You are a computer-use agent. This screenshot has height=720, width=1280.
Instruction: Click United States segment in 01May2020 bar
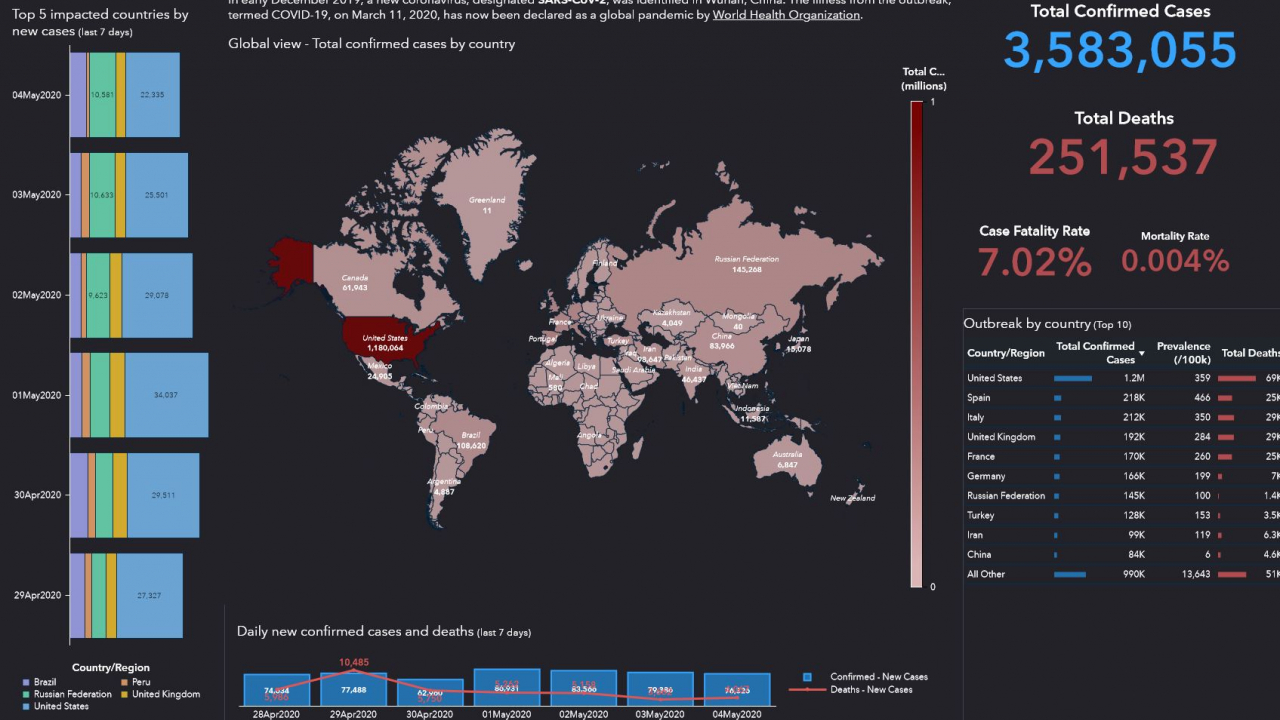coord(166,395)
